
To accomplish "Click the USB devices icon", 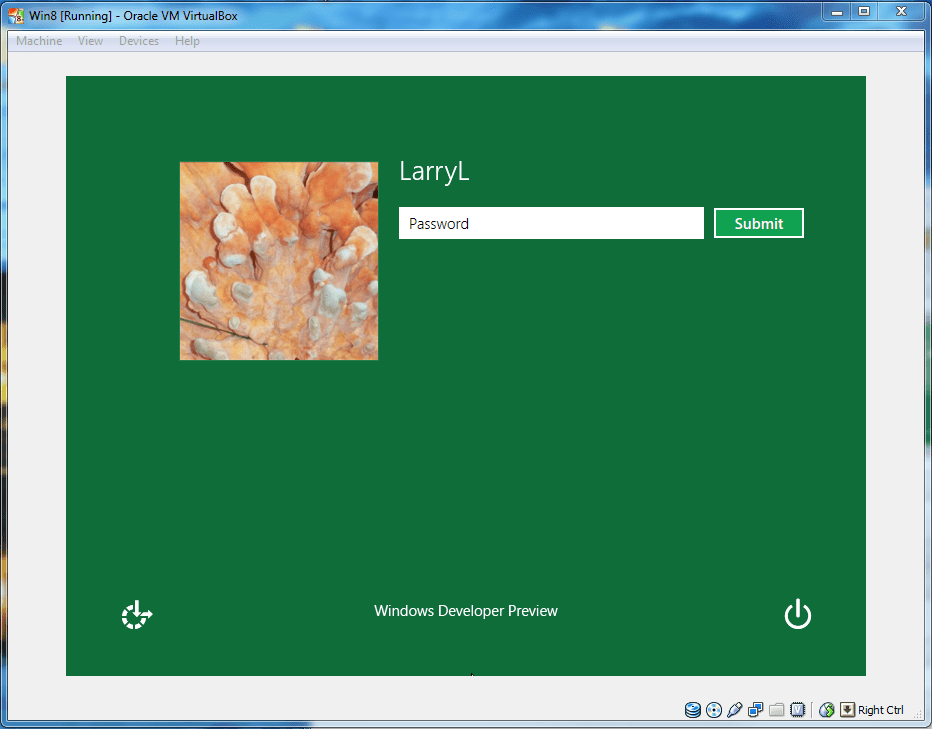I will coord(735,709).
